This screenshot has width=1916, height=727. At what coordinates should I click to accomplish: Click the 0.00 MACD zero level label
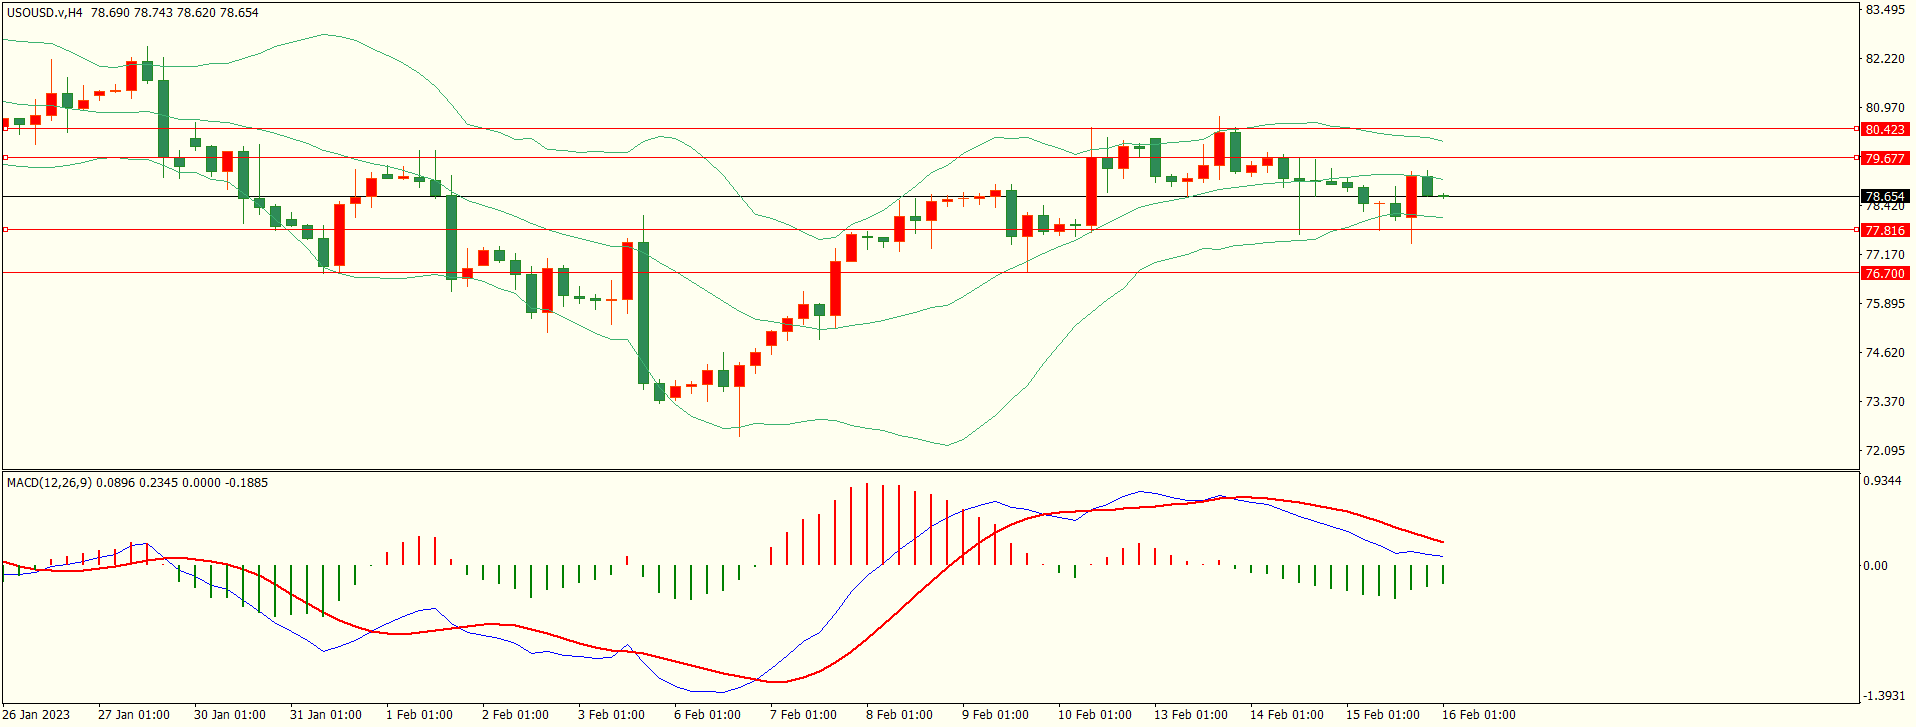click(1875, 566)
